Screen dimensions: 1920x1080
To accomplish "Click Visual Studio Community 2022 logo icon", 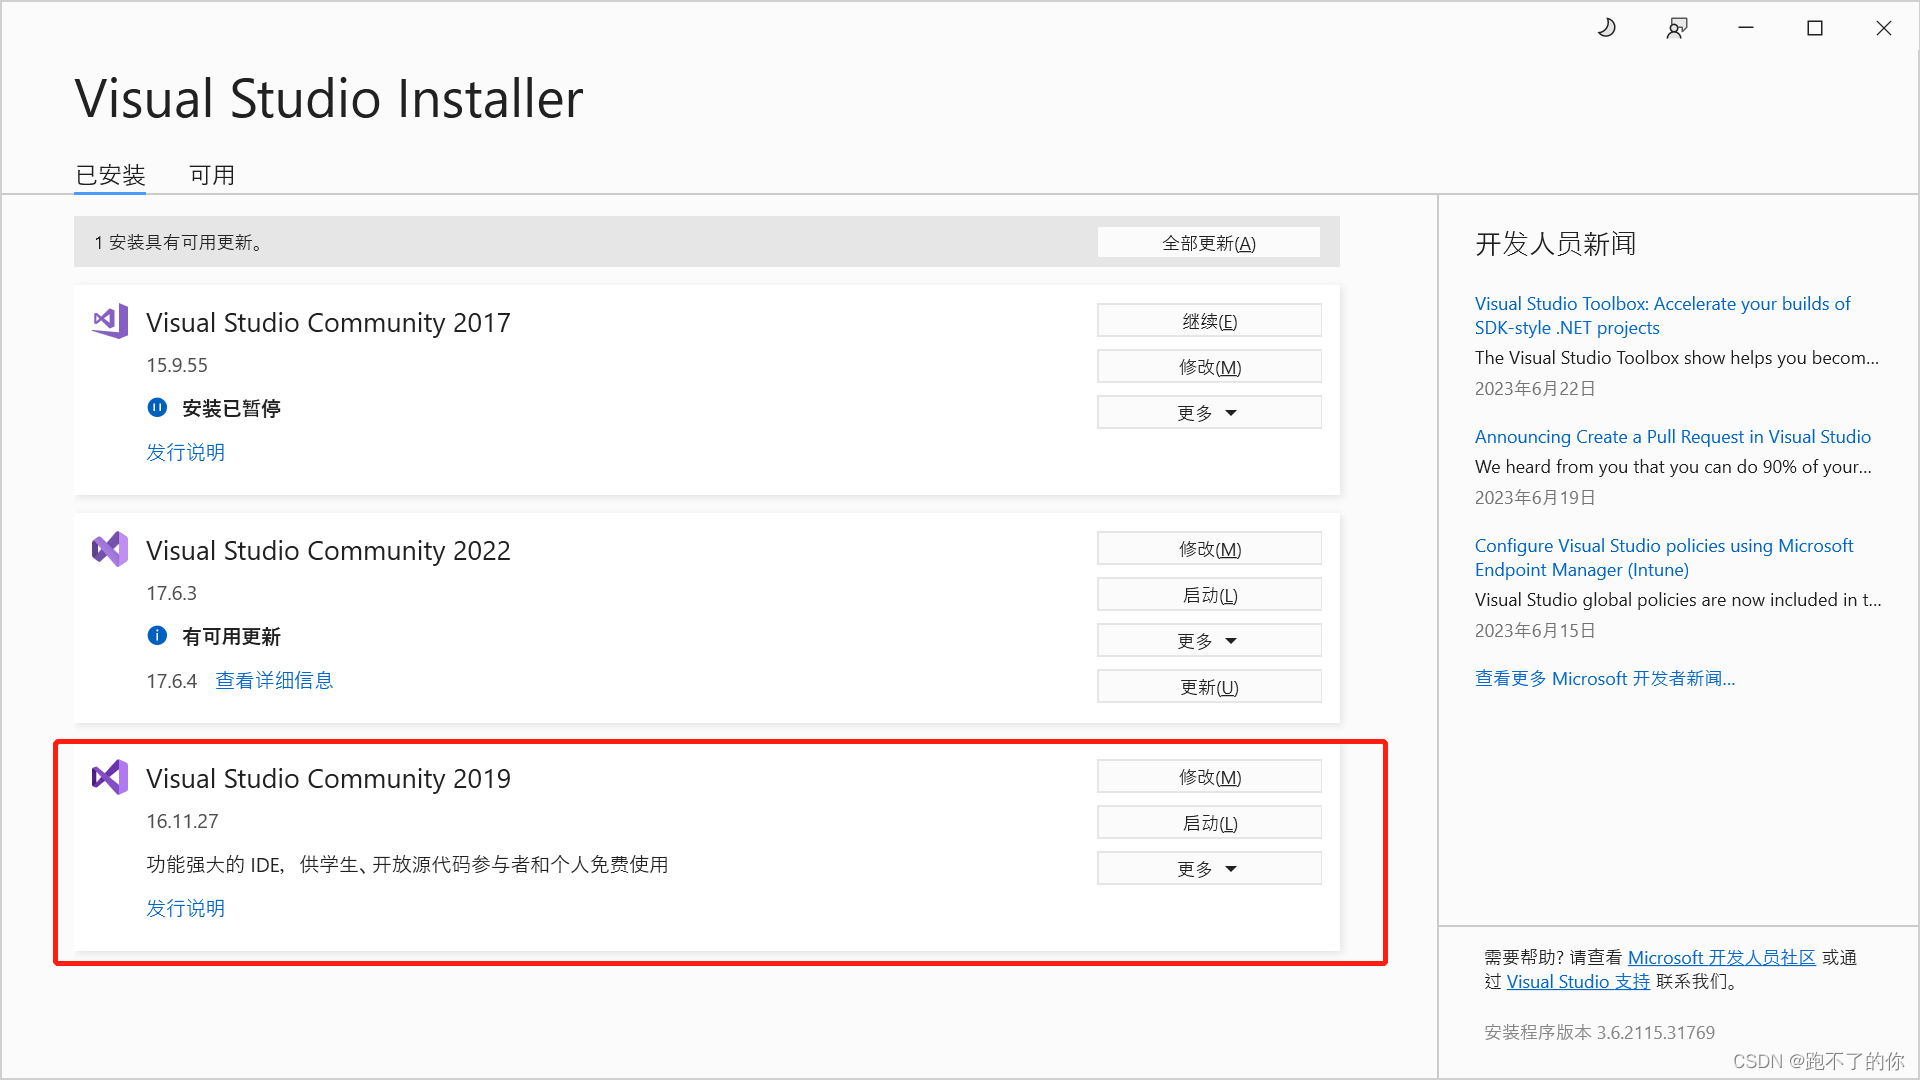I will point(110,549).
